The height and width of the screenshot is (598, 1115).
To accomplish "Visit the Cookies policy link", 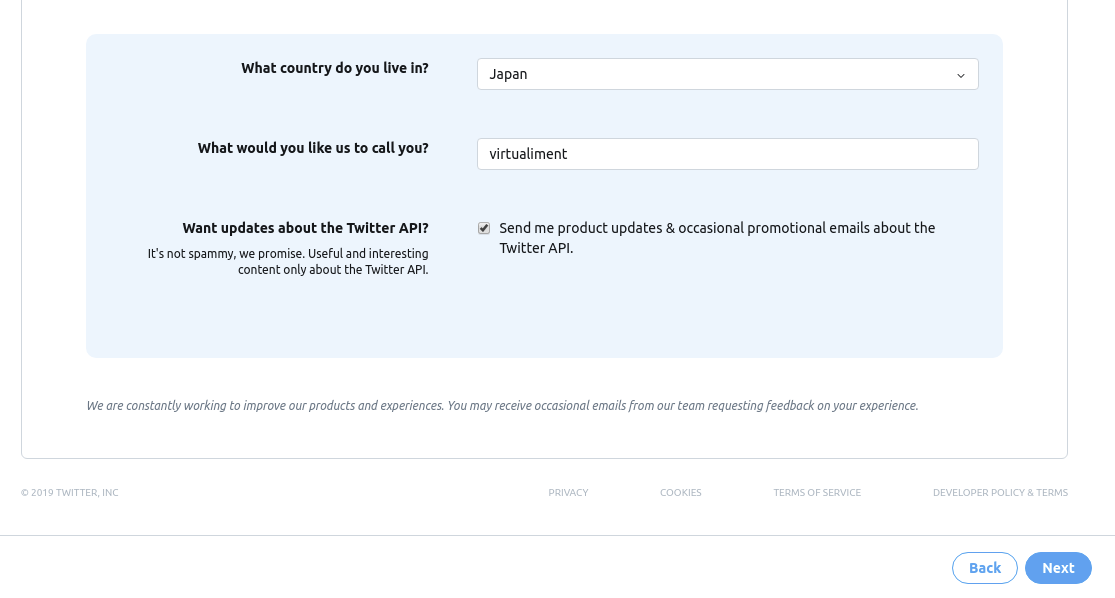I will click(x=680, y=492).
